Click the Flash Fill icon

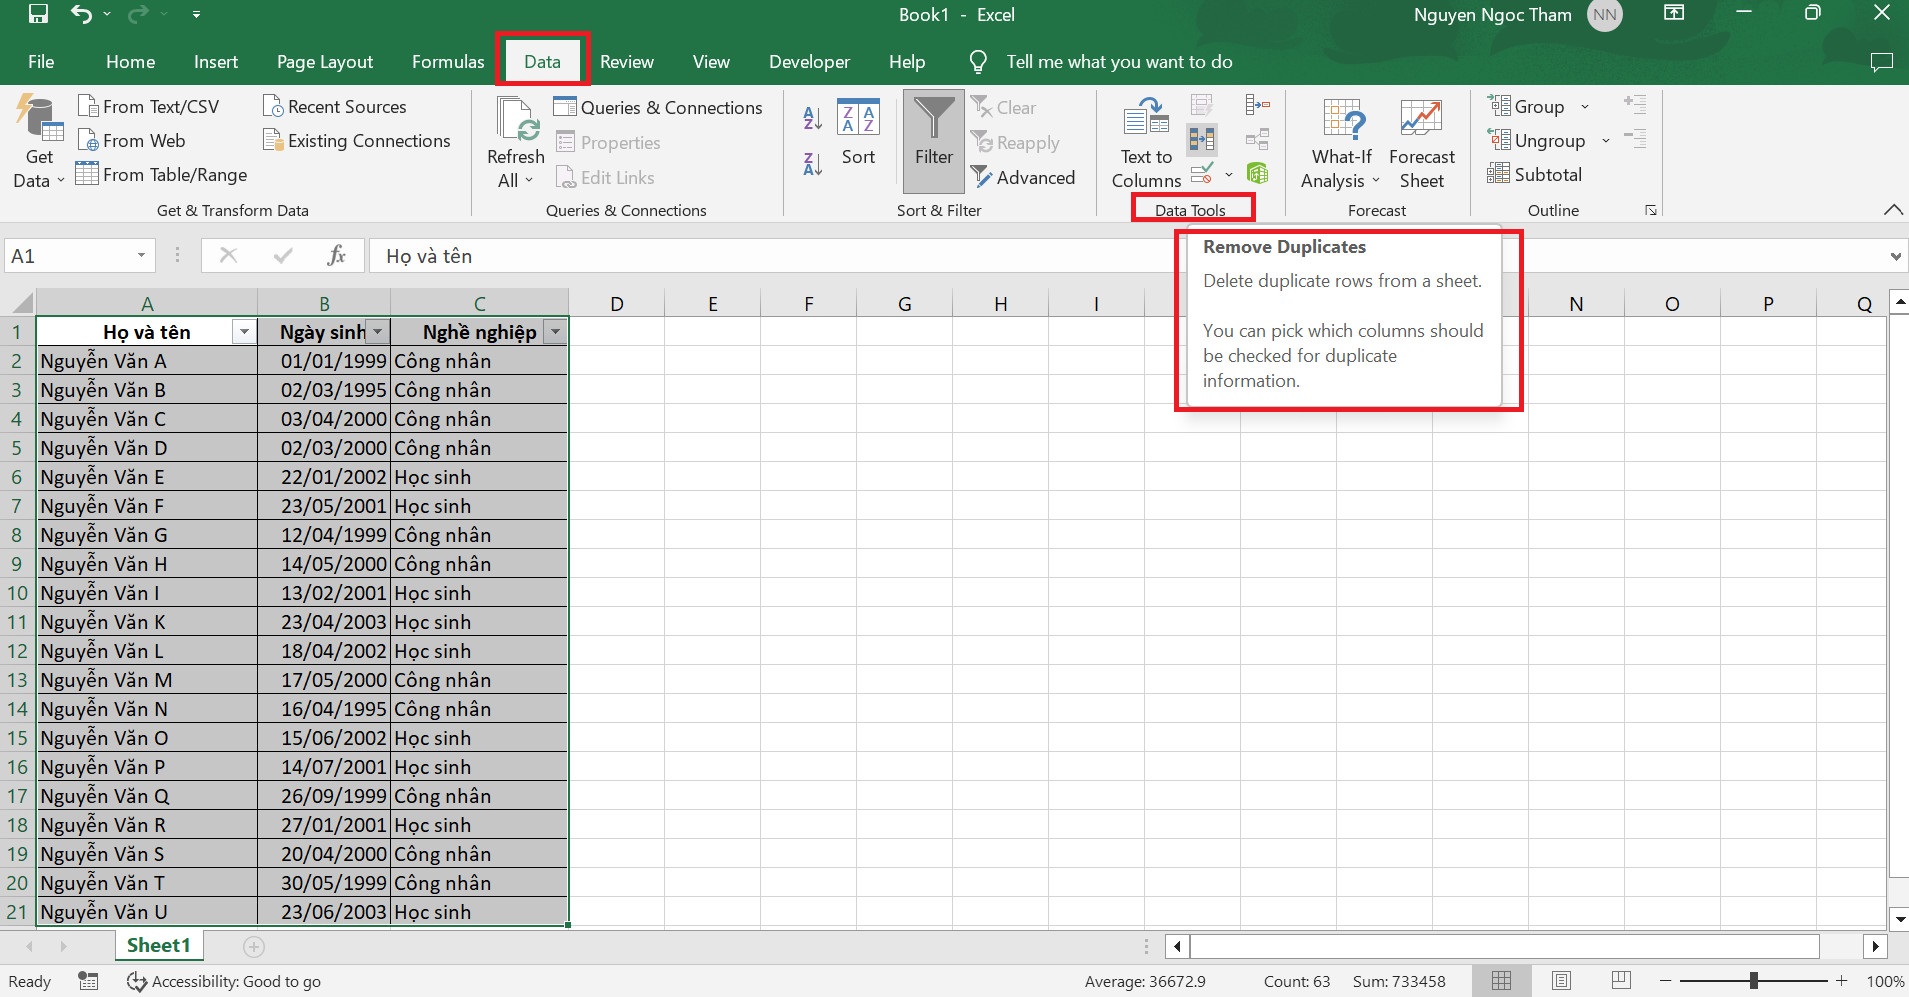click(1202, 105)
